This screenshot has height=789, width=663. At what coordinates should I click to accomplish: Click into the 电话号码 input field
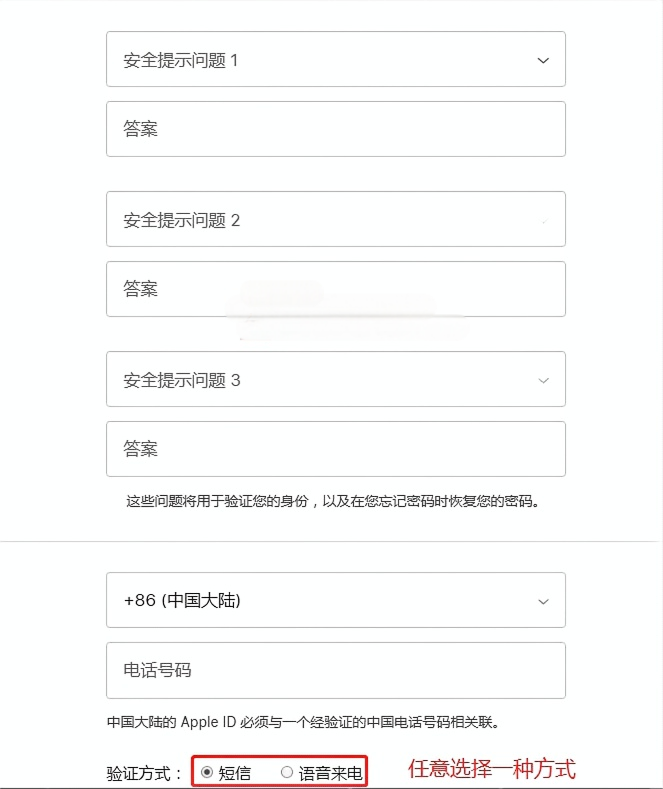(336, 670)
